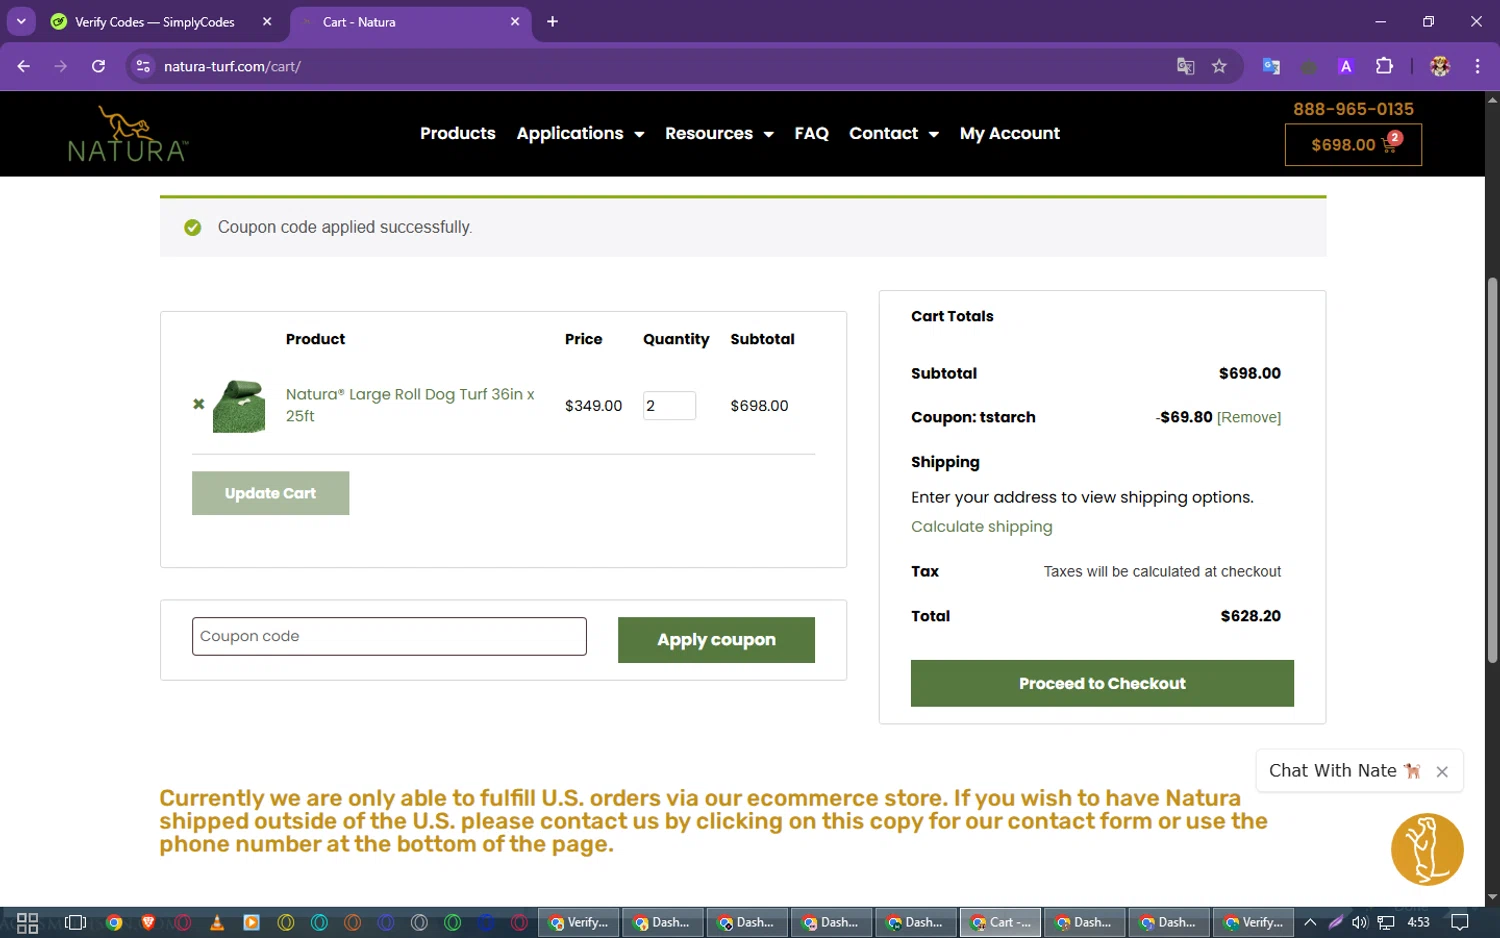Open volume control in system tray
The image size is (1500, 938).
pos(1360,922)
